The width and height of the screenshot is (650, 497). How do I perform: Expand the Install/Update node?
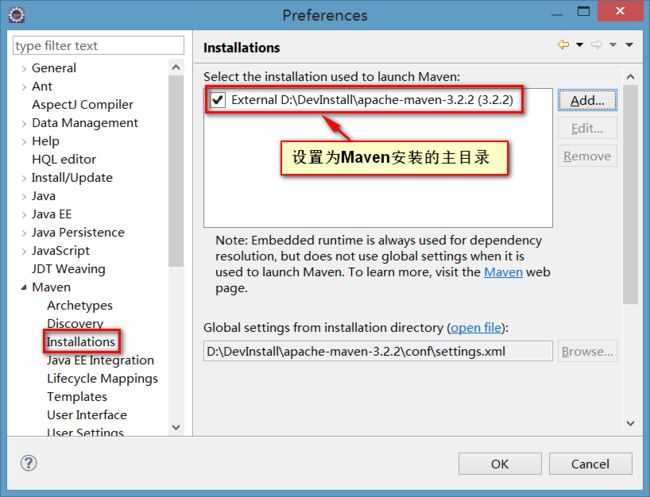[24, 178]
